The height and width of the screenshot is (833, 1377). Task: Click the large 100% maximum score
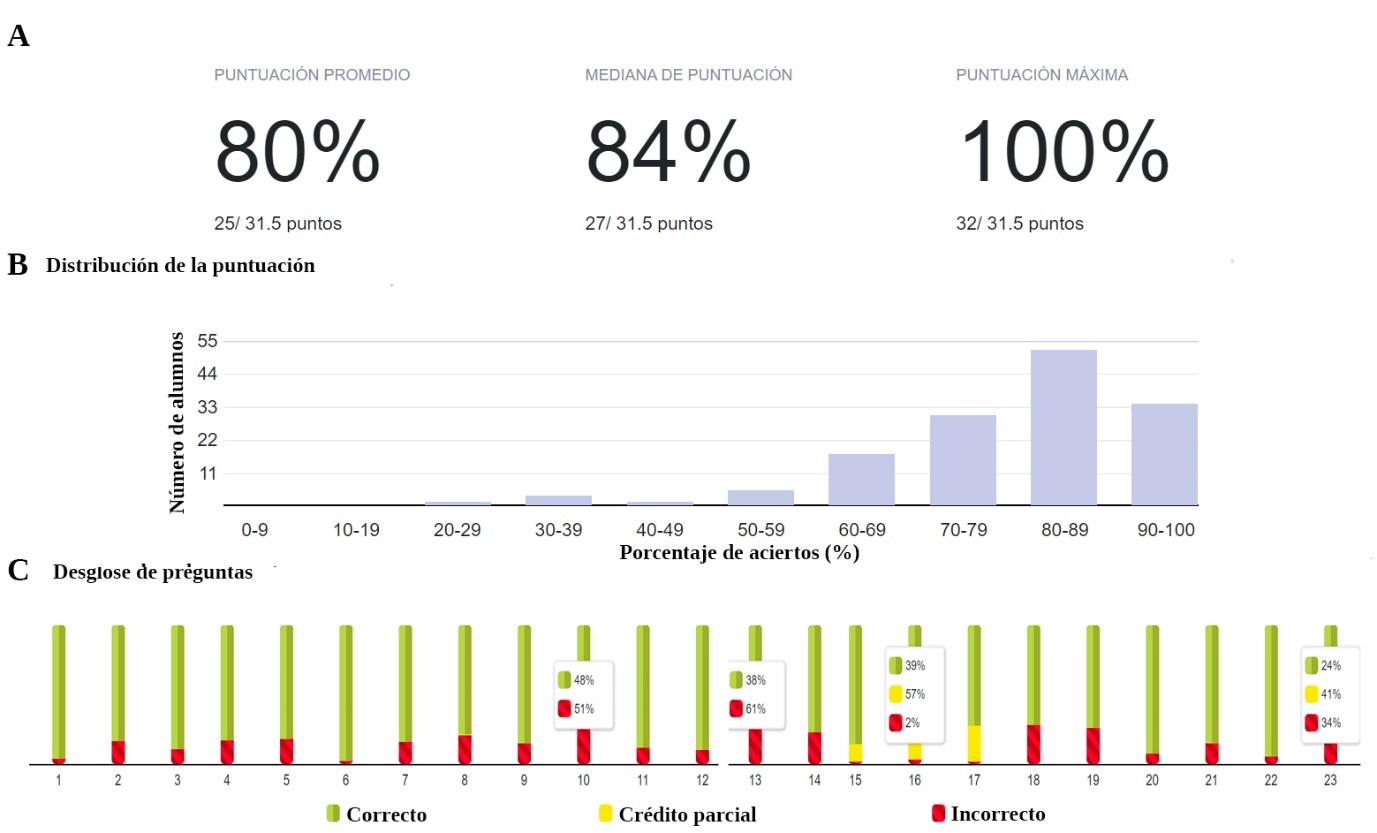coord(1064,152)
